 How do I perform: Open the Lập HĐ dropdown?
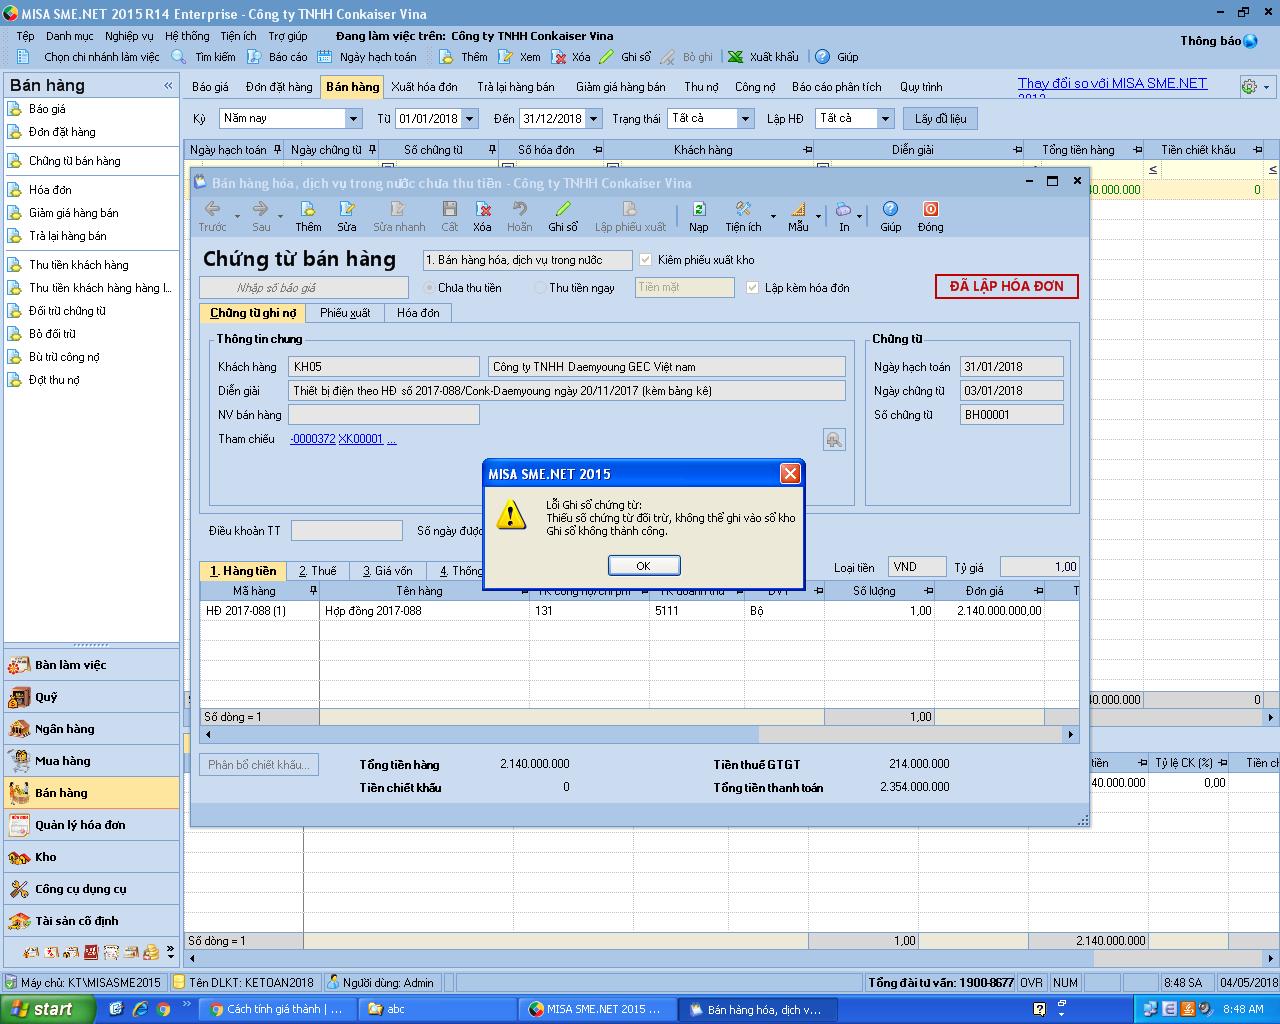point(885,118)
